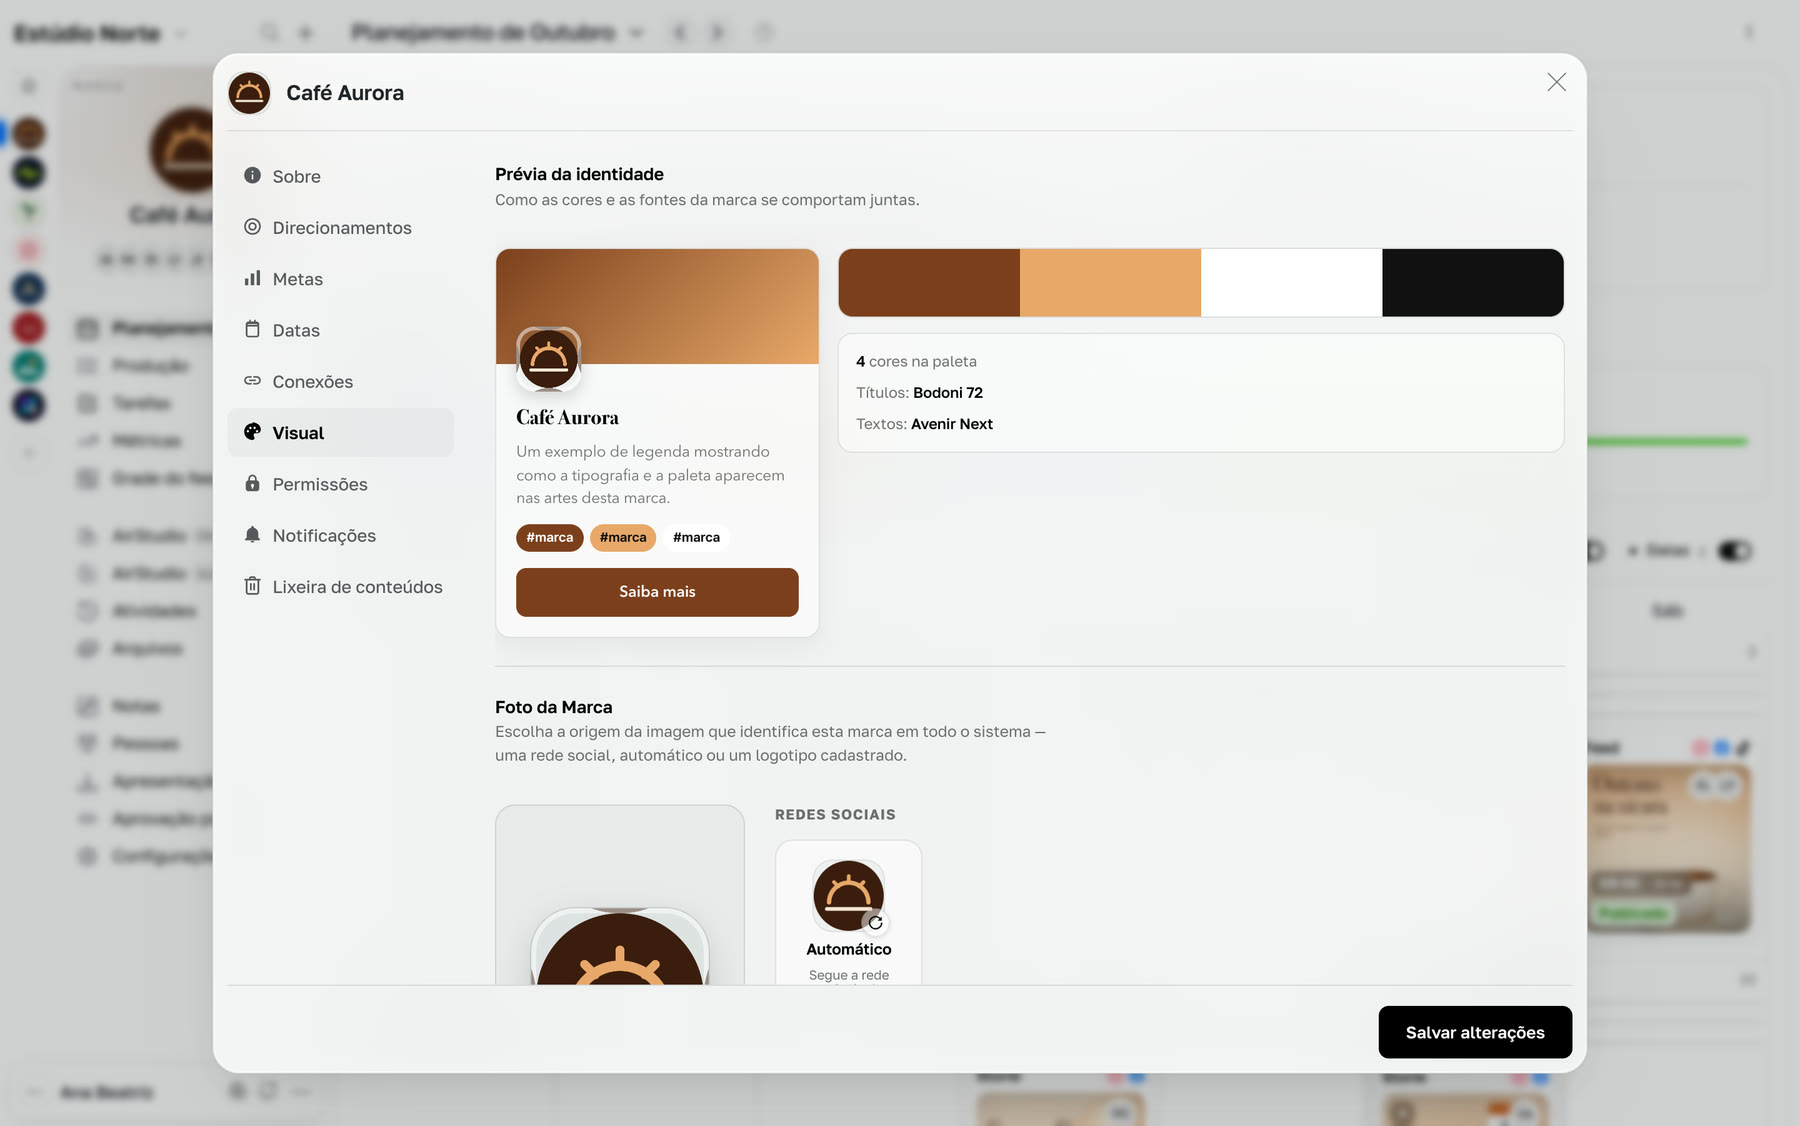This screenshot has width=1800, height=1126.
Task: Go to Direcionamentos settings
Action: pyautogui.click(x=340, y=228)
